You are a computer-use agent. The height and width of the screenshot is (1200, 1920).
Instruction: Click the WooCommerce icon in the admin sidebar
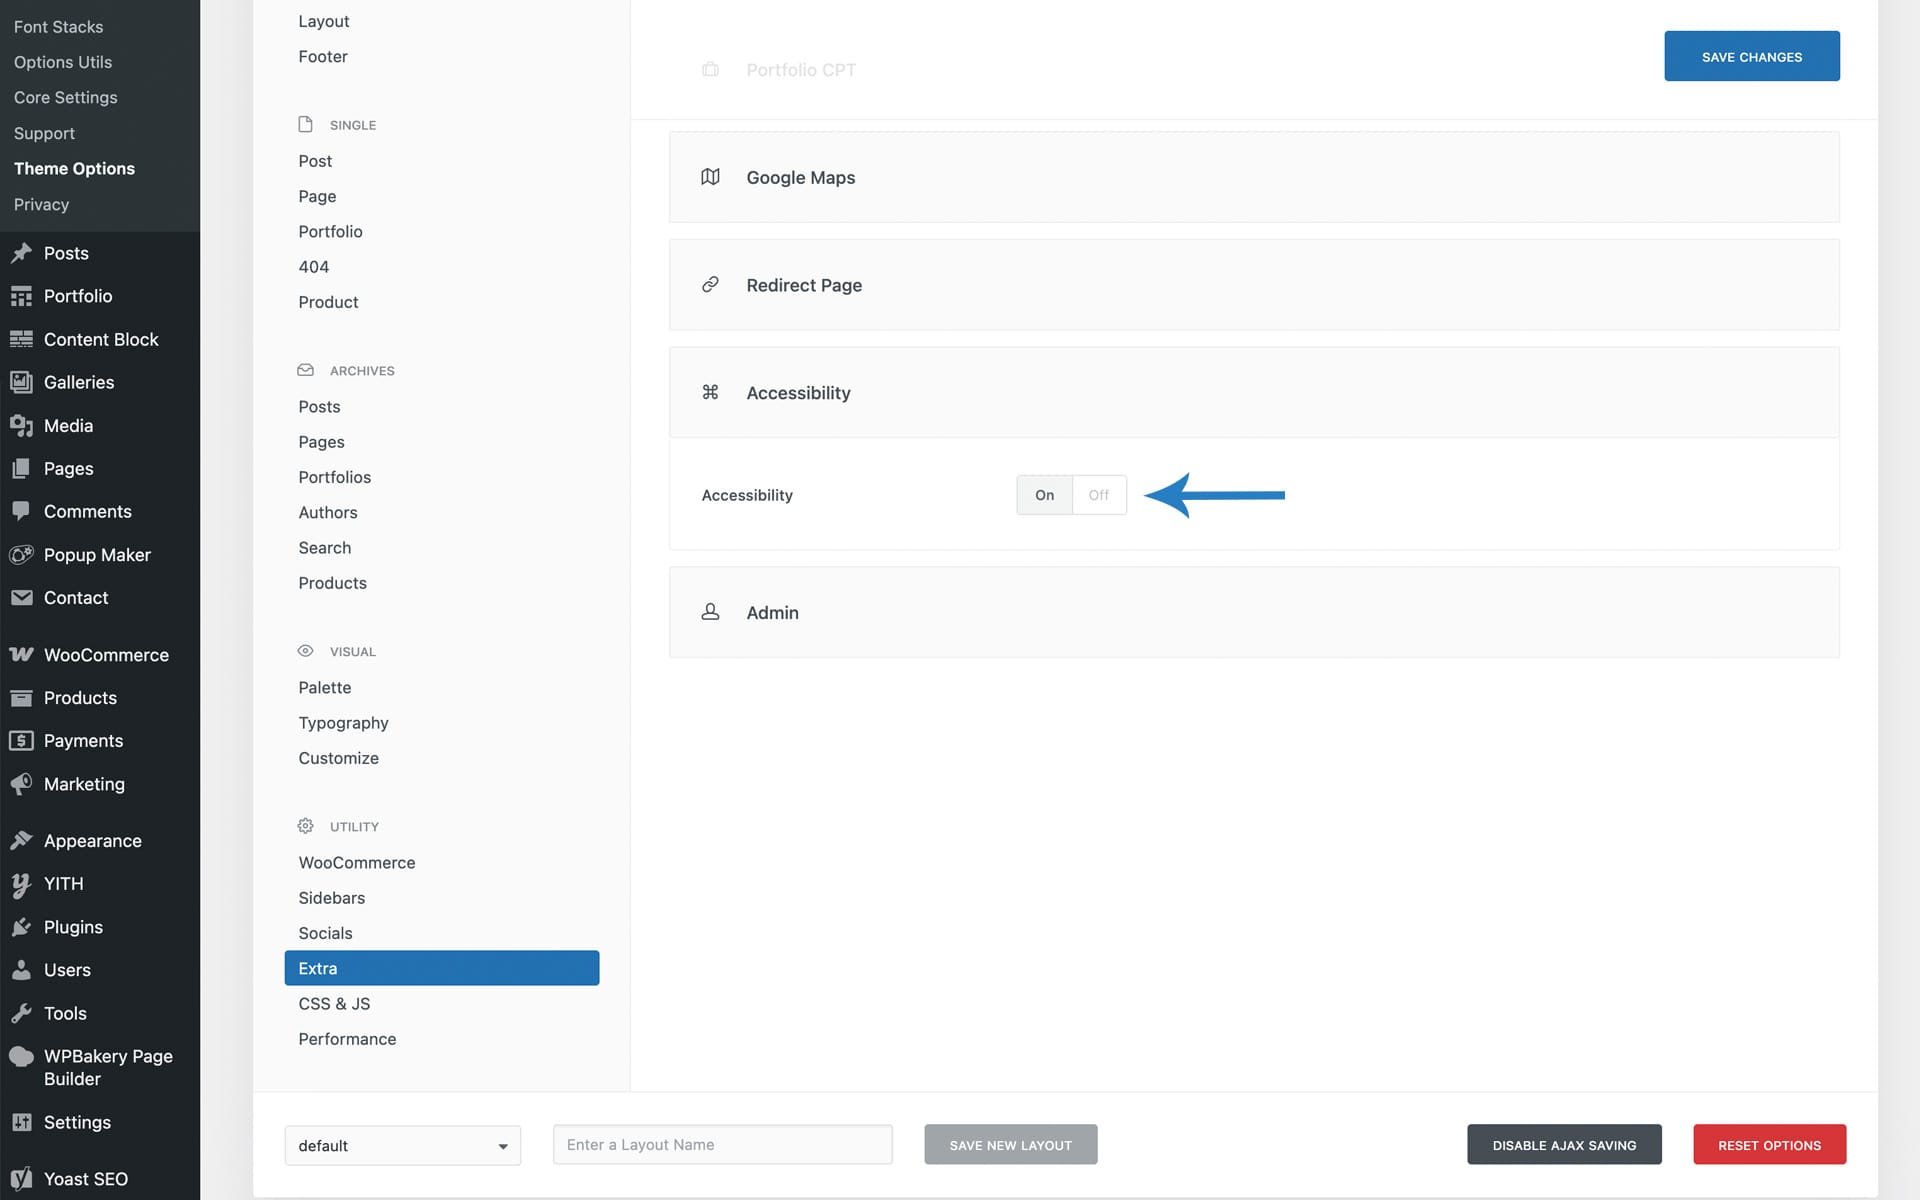[x=21, y=655]
